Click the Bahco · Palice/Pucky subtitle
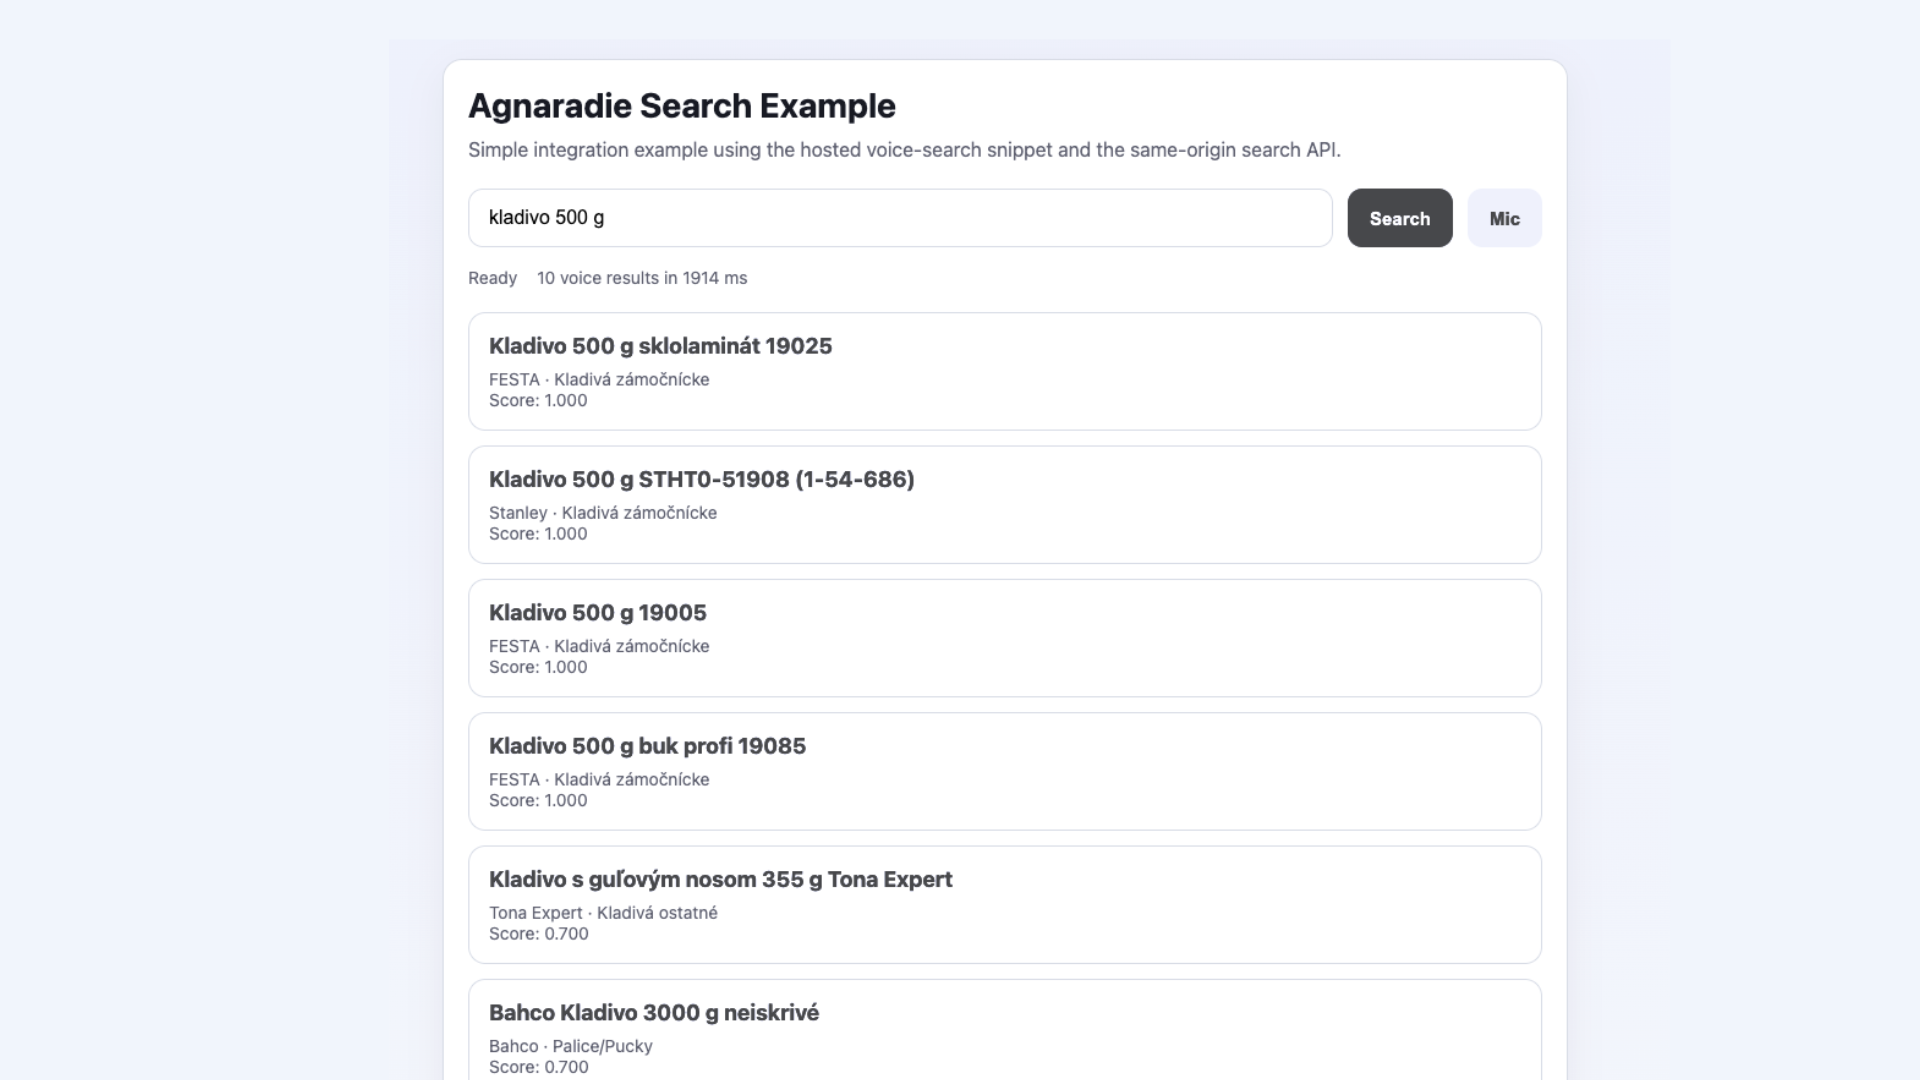 pos(570,1046)
